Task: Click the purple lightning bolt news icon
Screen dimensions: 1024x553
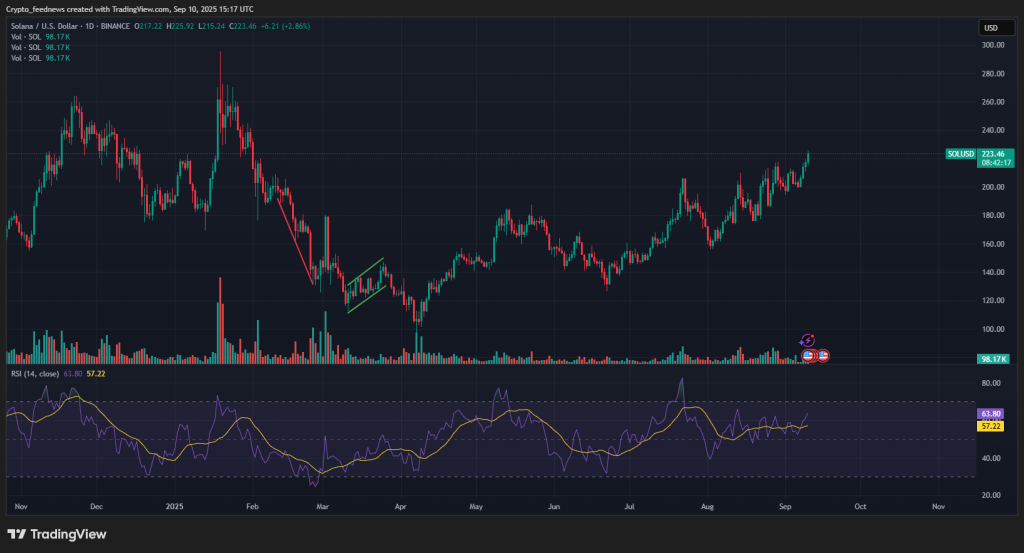Action: (808, 341)
